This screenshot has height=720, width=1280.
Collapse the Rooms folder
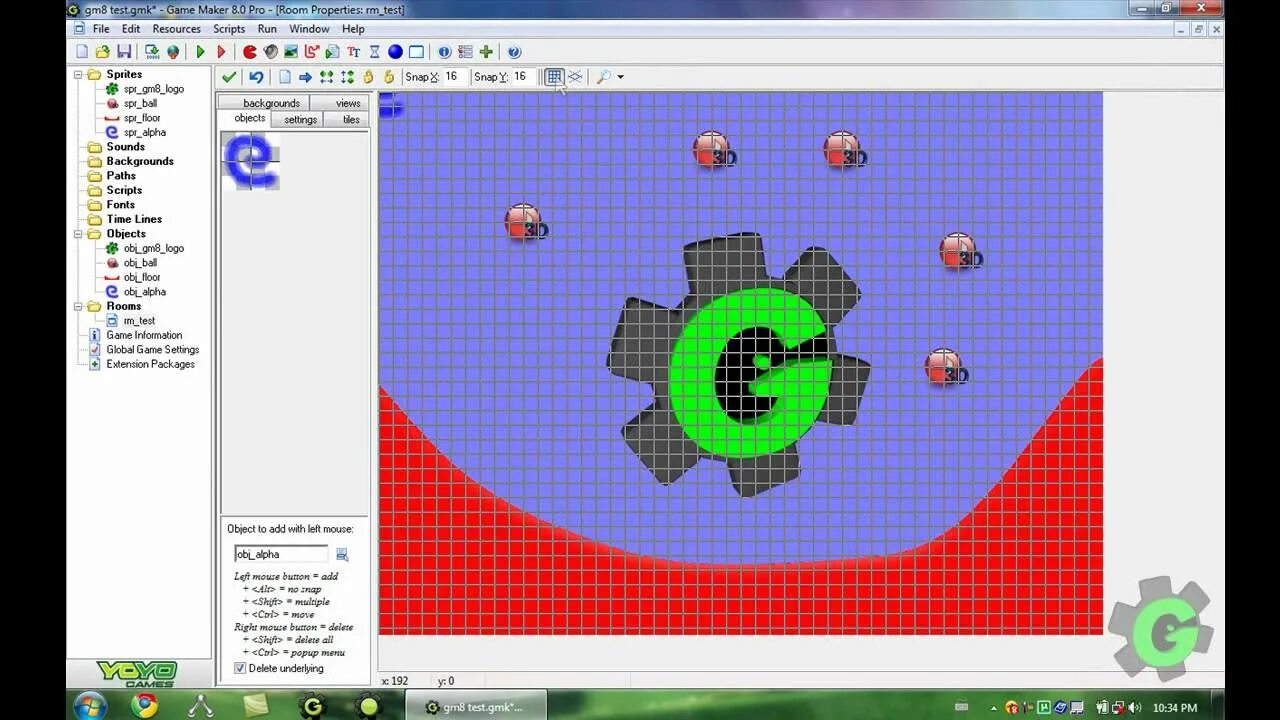[79, 306]
